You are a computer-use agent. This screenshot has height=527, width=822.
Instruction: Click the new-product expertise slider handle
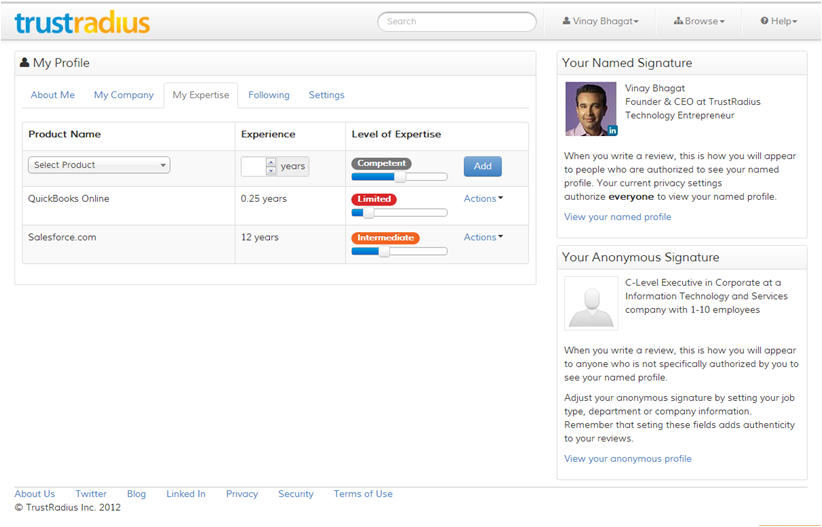[400, 177]
